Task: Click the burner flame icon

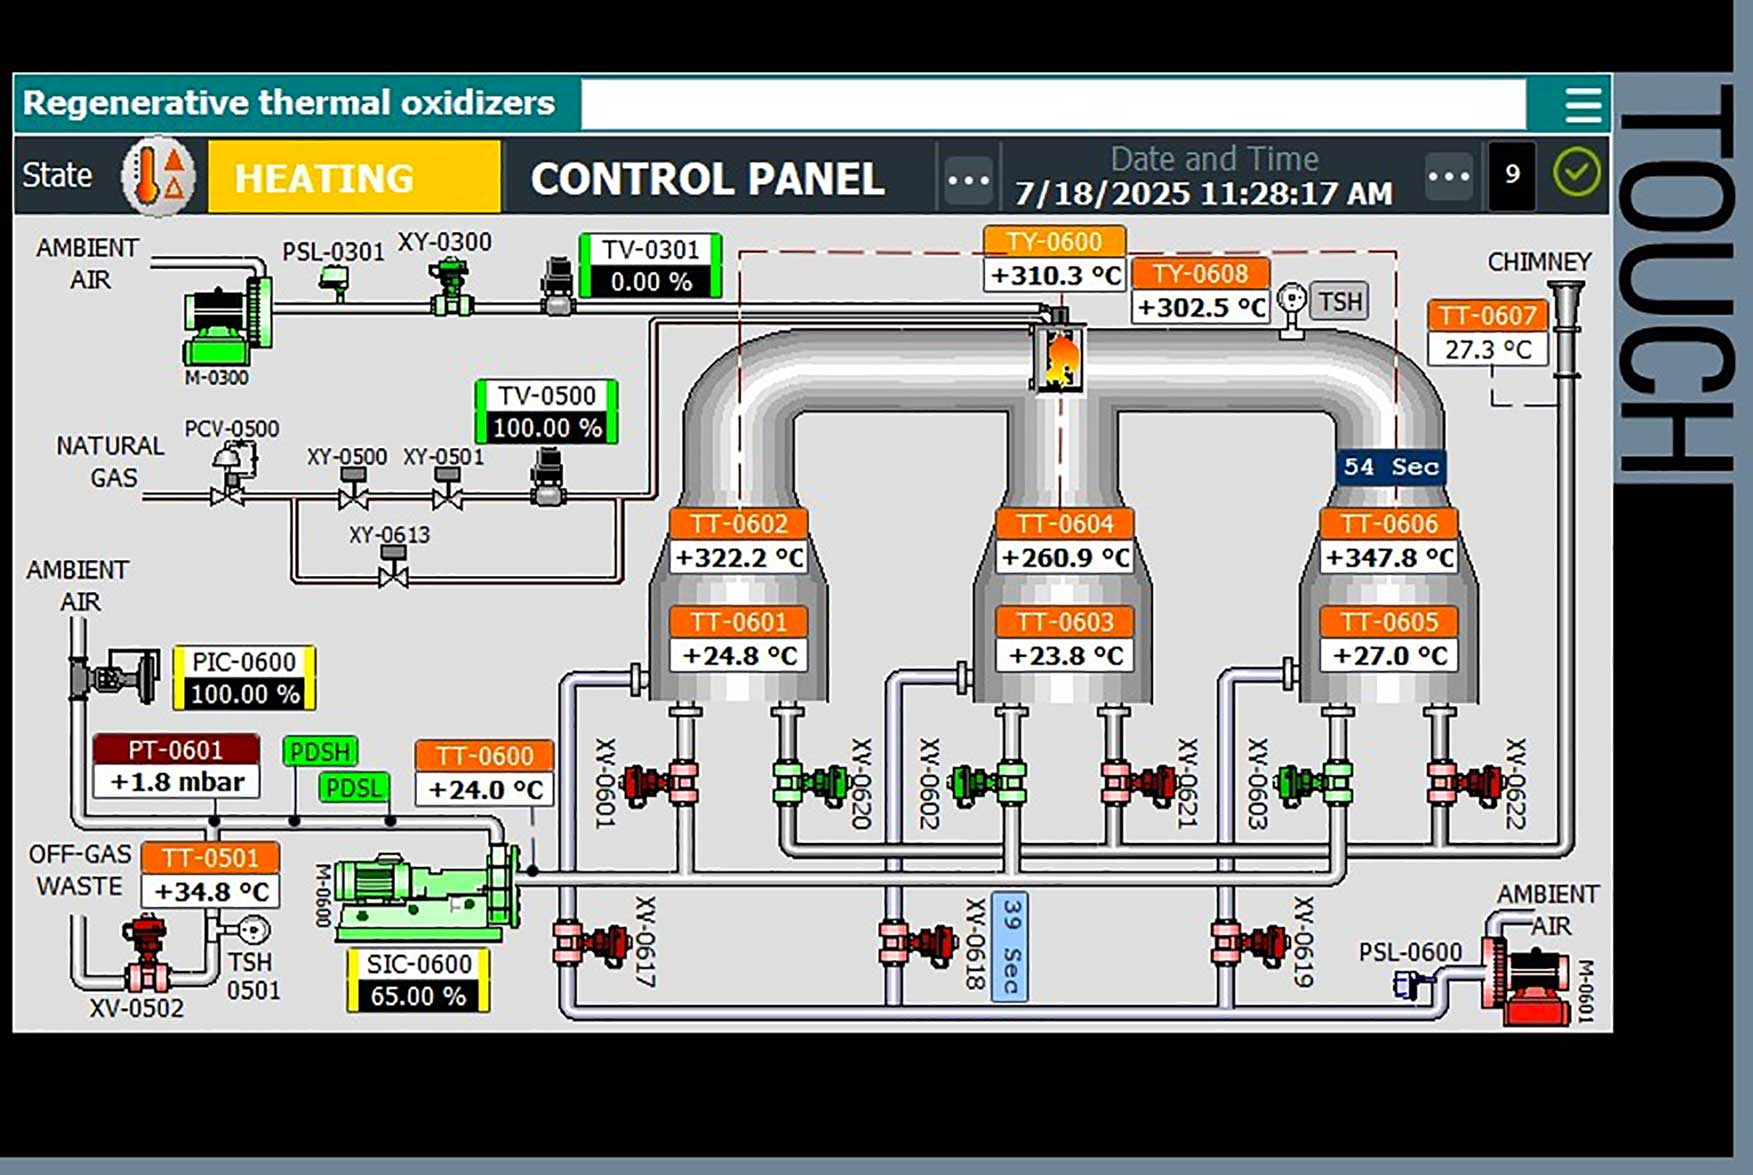Action: (x=1059, y=356)
